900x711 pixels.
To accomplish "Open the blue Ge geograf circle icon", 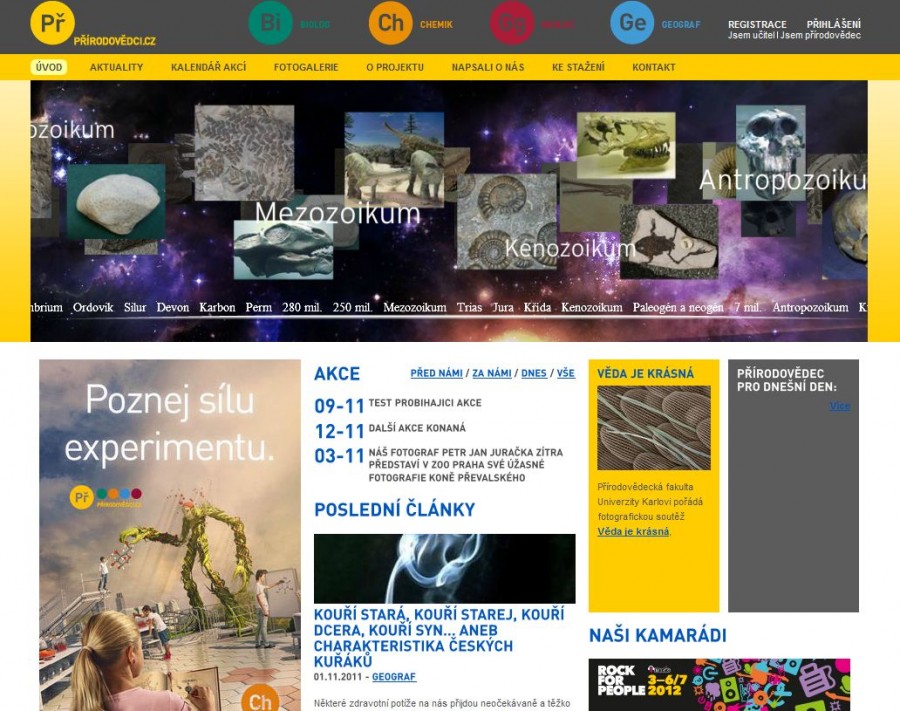I will (x=632, y=23).
